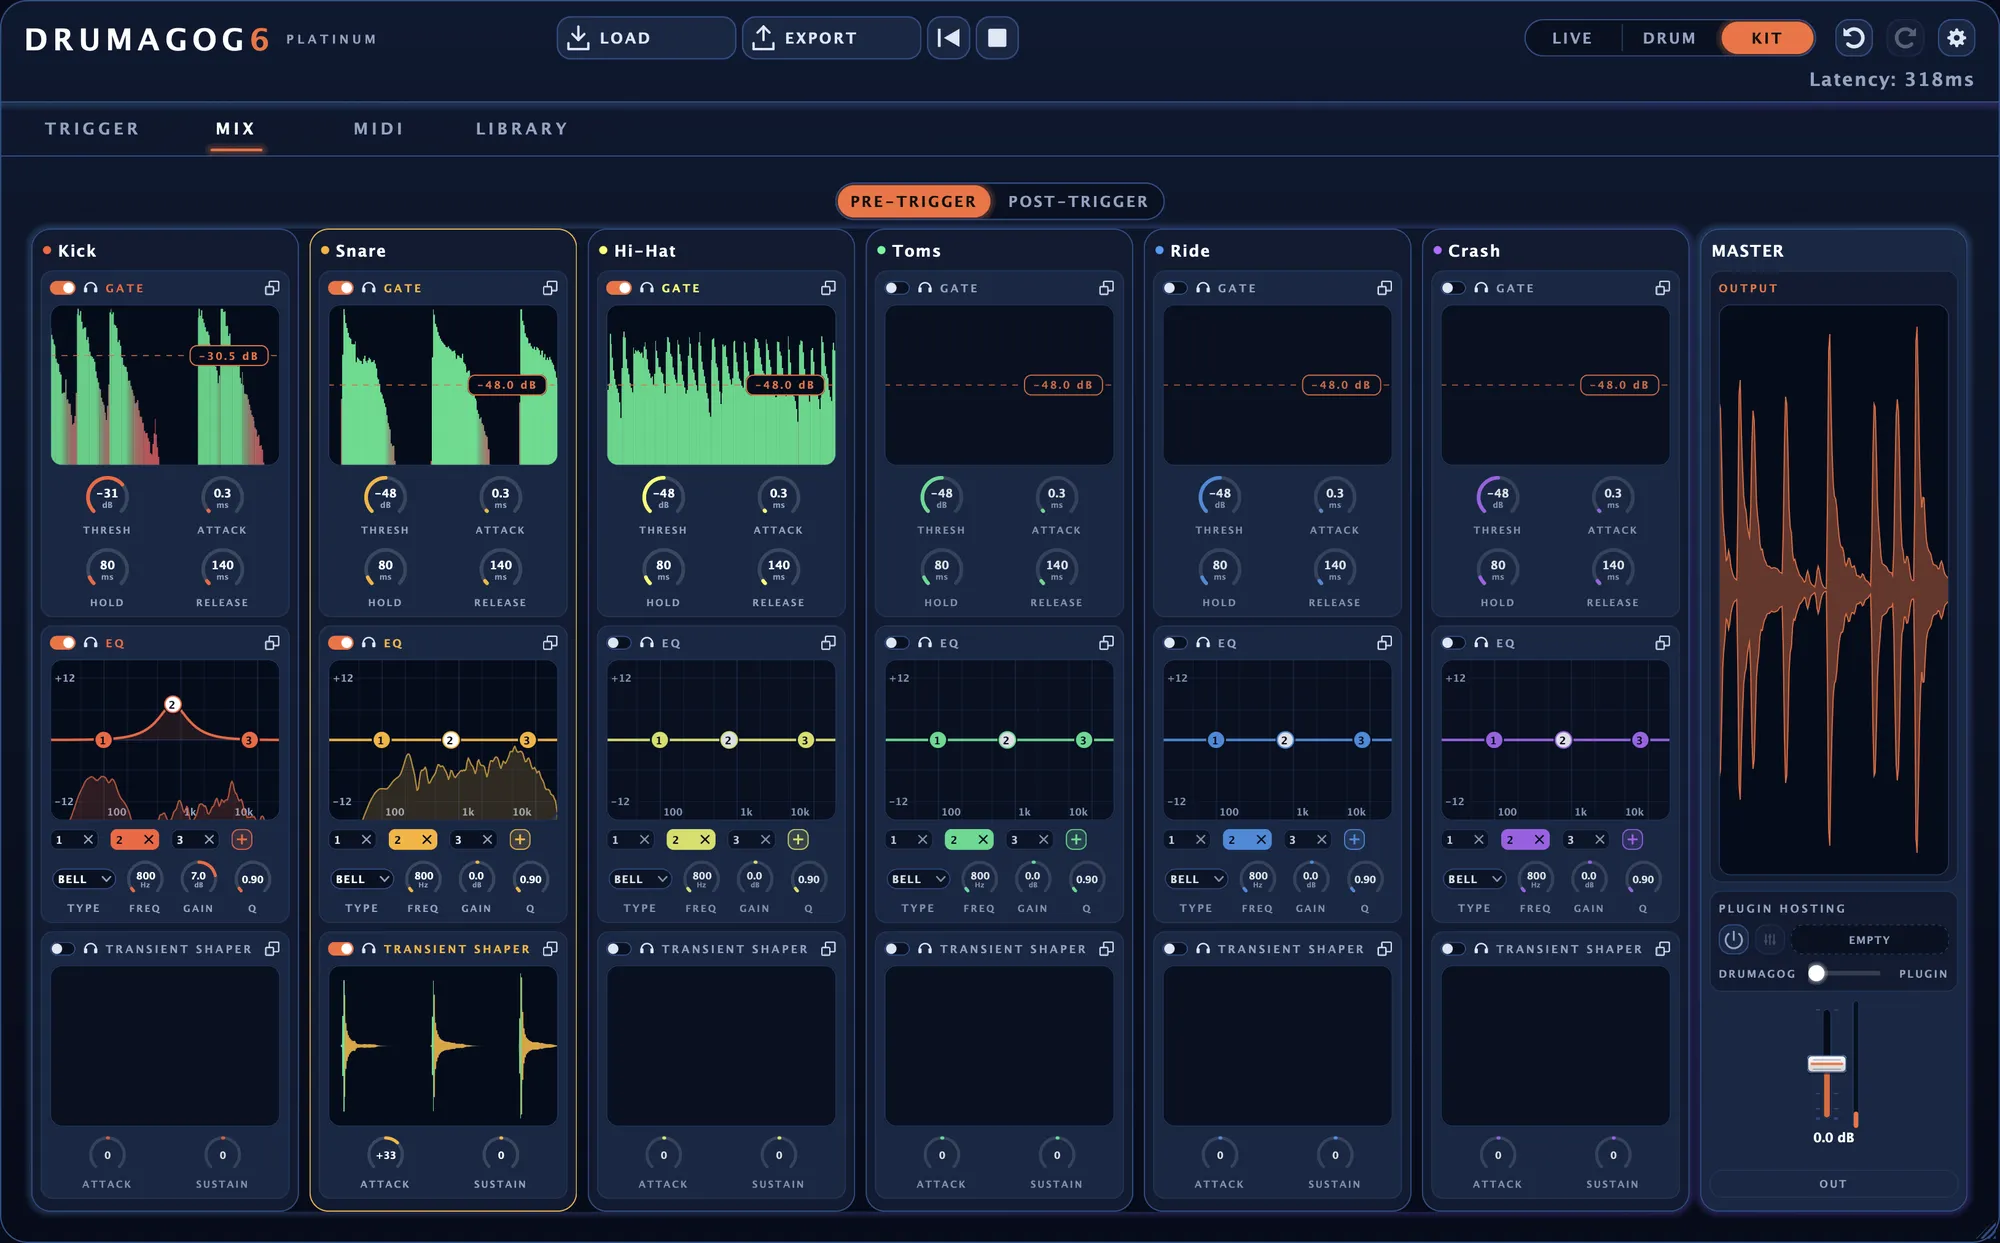This screenshot has height=1243, width=2000.
Task: Switch to LIVE view
Action: coord(1572,38)
